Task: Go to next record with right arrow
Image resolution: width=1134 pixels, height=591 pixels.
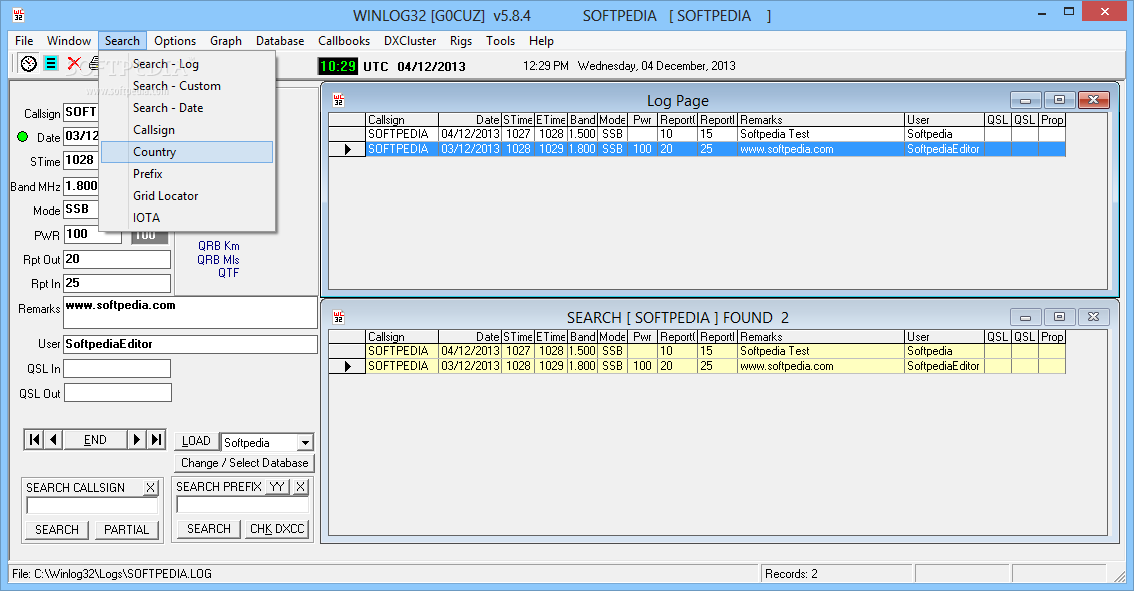Action: pos(136,440)
